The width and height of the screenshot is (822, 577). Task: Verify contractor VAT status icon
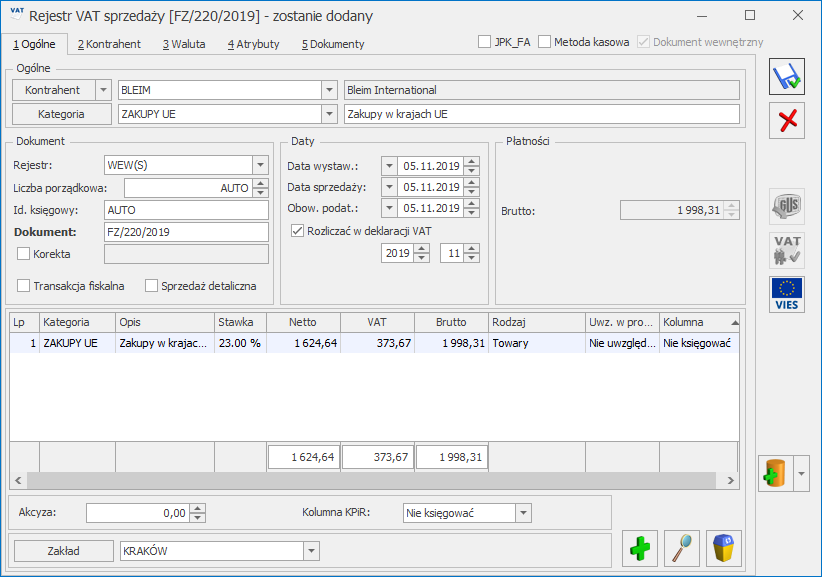point(786,250)
